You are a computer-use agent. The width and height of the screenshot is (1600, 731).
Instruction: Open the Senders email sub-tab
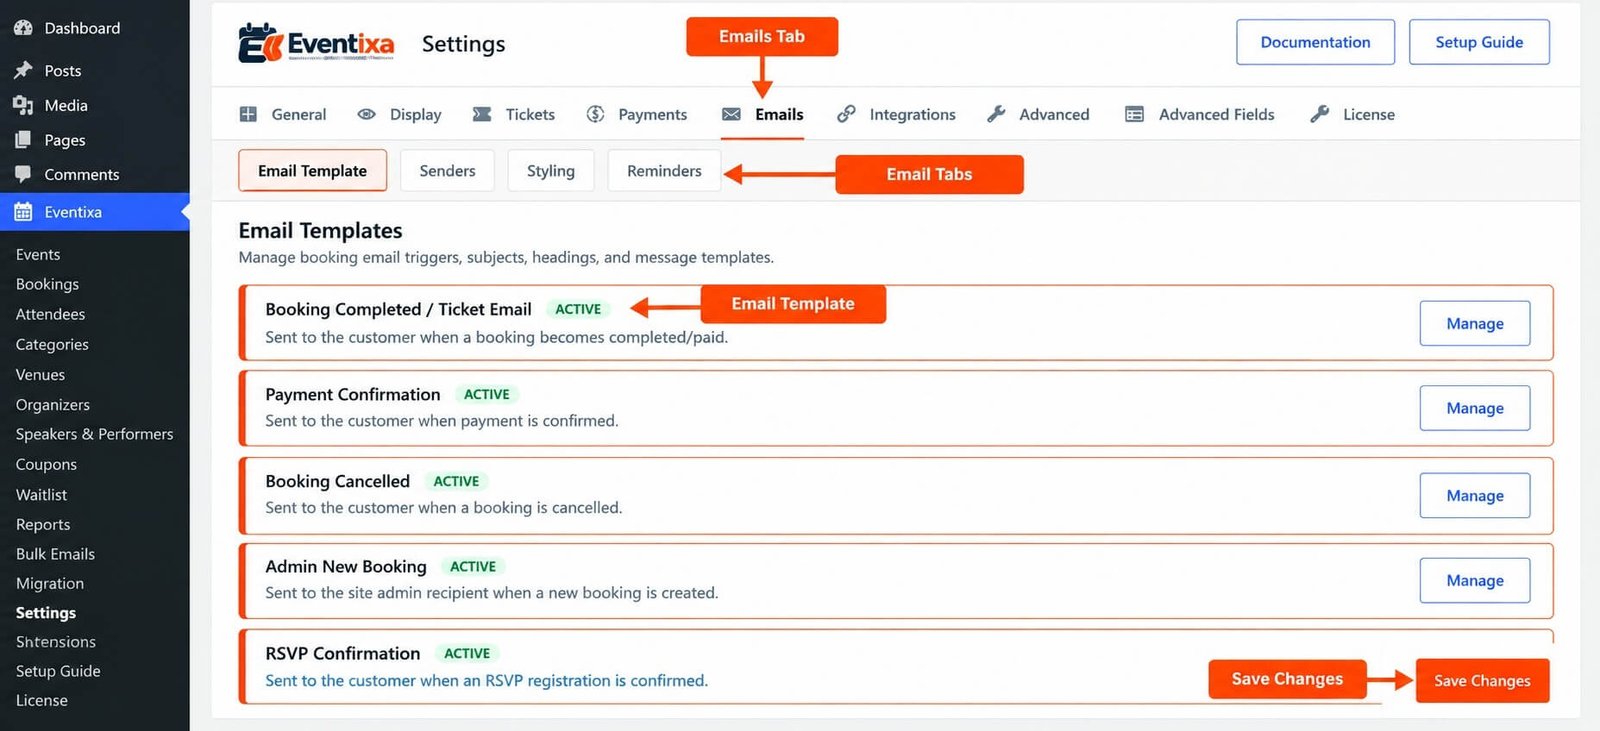[447, 171]
